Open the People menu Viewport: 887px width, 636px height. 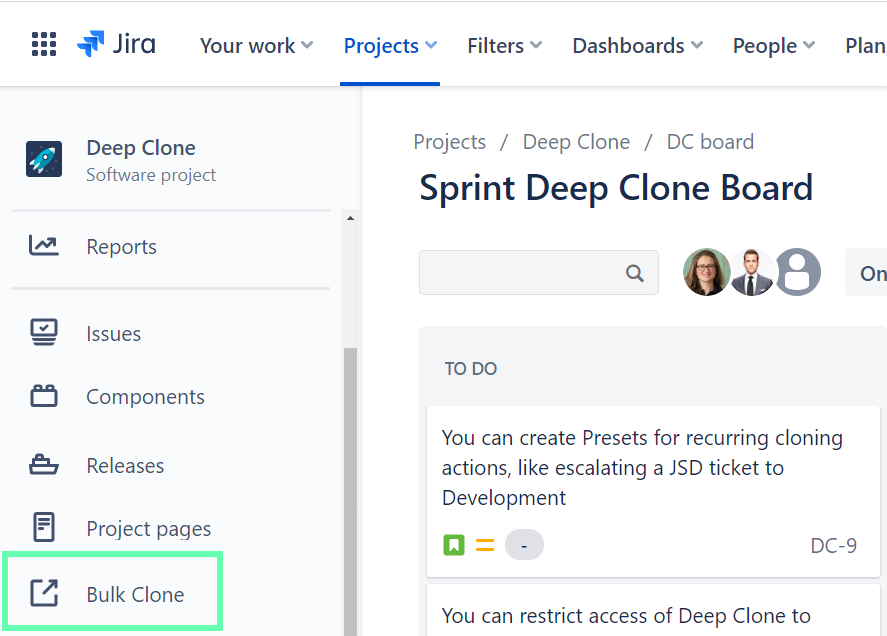(x=772, y=46)
